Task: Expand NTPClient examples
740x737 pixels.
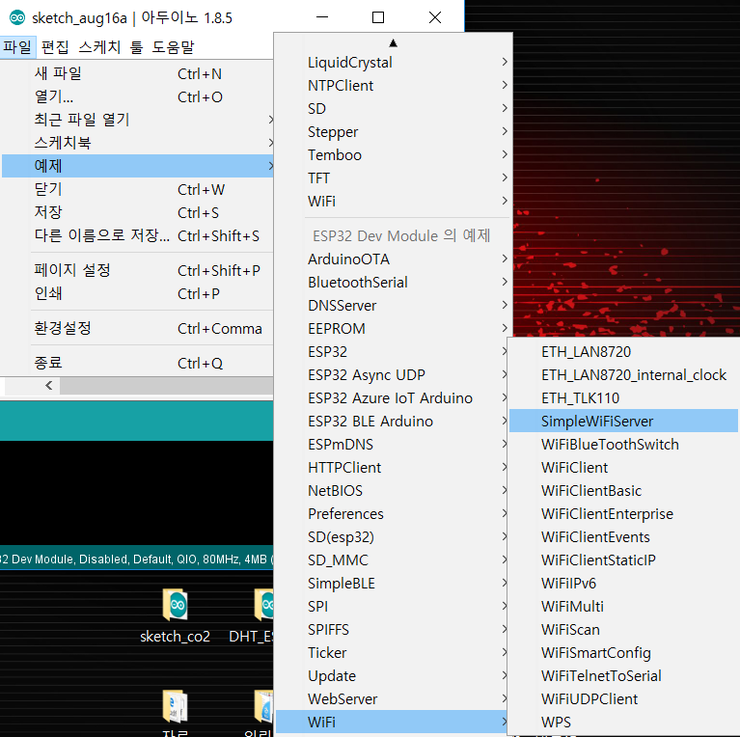Action: (x=394, y=85)
